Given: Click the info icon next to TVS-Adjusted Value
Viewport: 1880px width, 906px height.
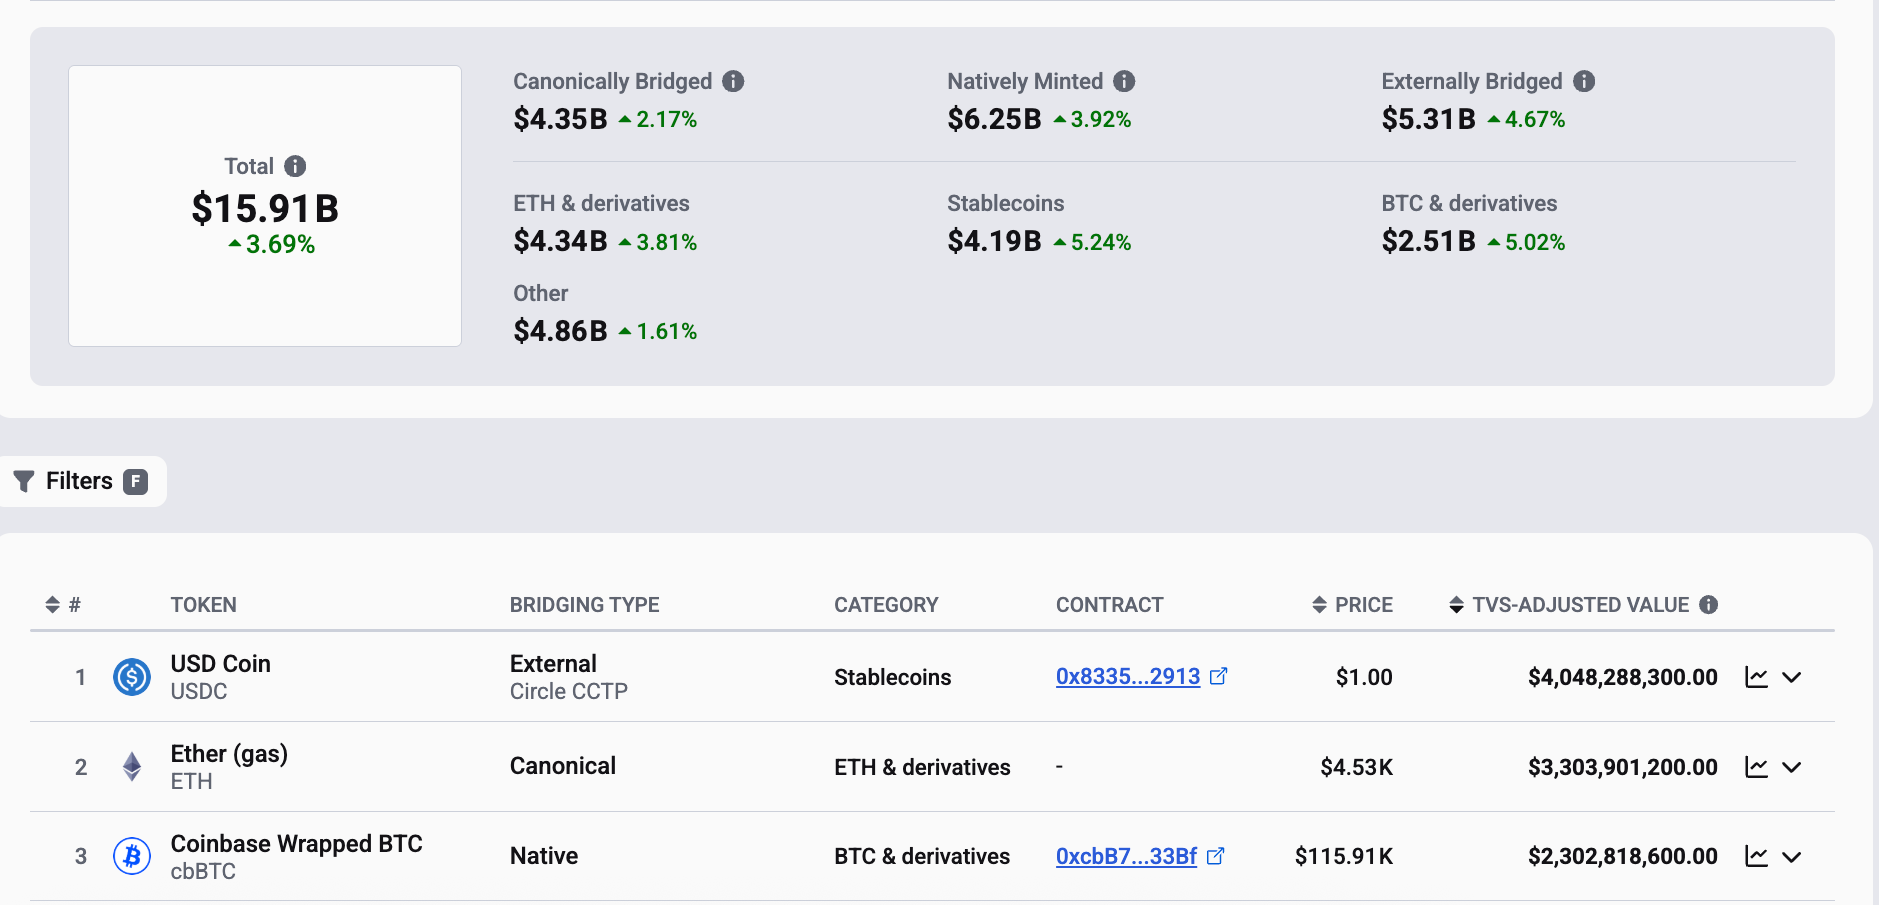Looking at the screenshot, I should (x=1710, y=604).
